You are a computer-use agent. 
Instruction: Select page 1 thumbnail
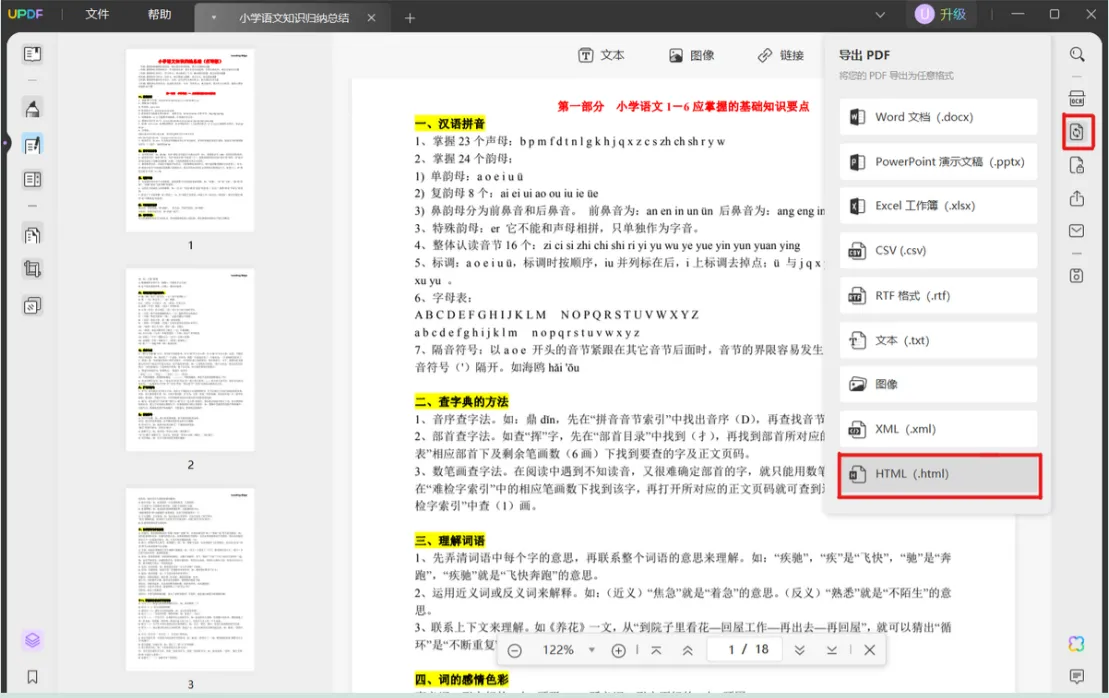pyautogui.click(x=190, y=140)
